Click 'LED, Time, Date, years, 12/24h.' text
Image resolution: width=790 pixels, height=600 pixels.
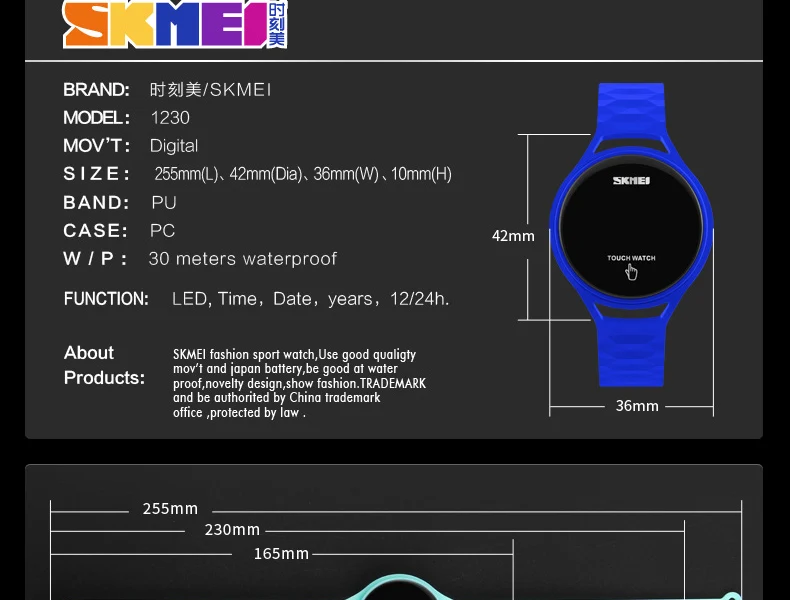310,299
